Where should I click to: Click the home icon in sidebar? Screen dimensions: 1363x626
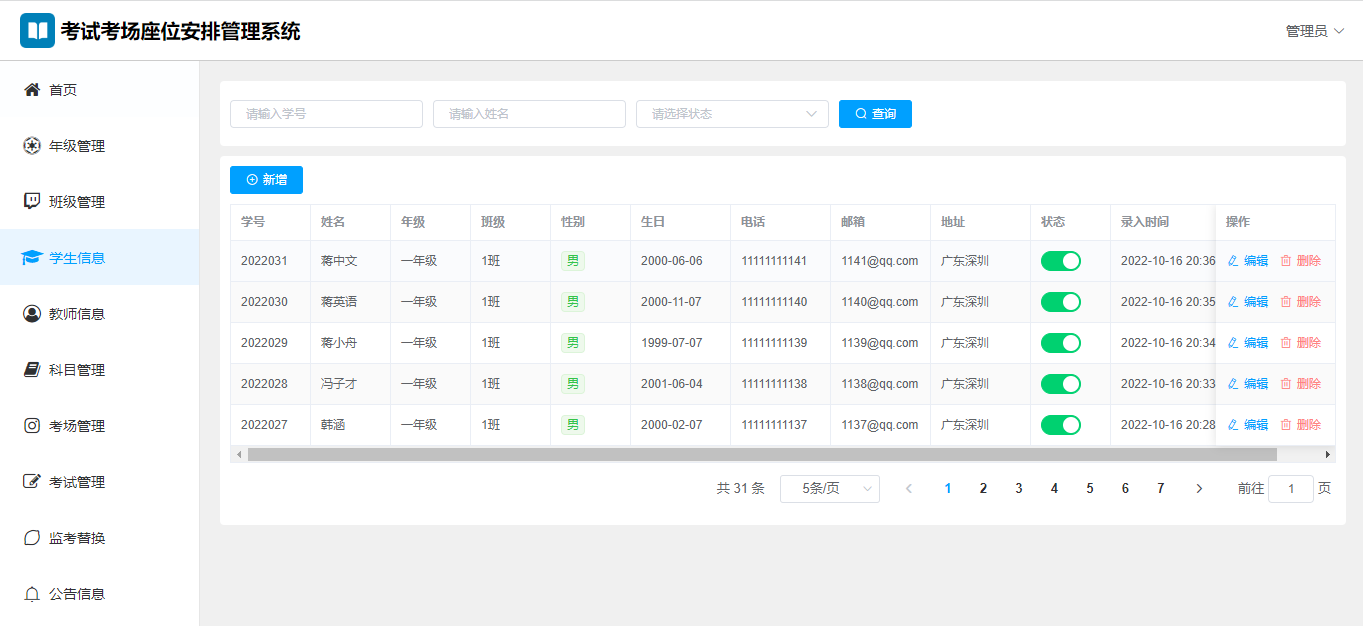click(32, 90)
